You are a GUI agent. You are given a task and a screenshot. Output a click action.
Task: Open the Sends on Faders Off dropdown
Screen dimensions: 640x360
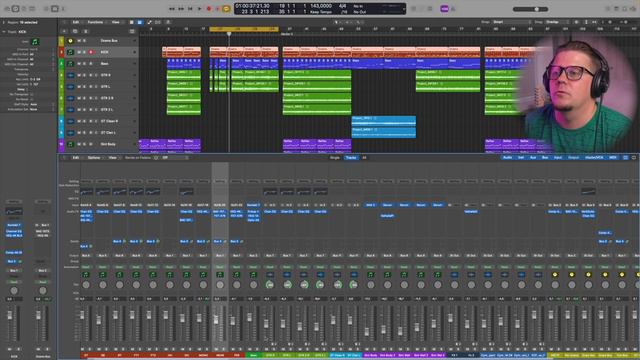175,158
